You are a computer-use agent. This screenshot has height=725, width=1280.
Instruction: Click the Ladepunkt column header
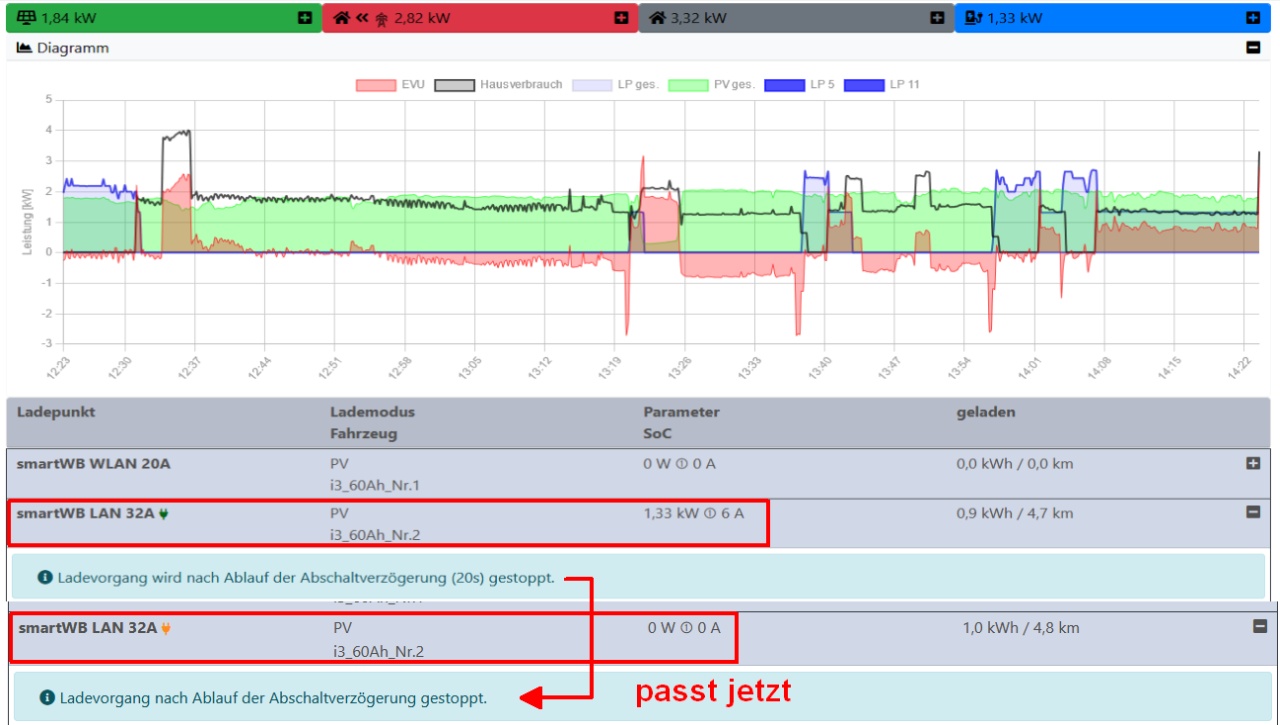56,412
